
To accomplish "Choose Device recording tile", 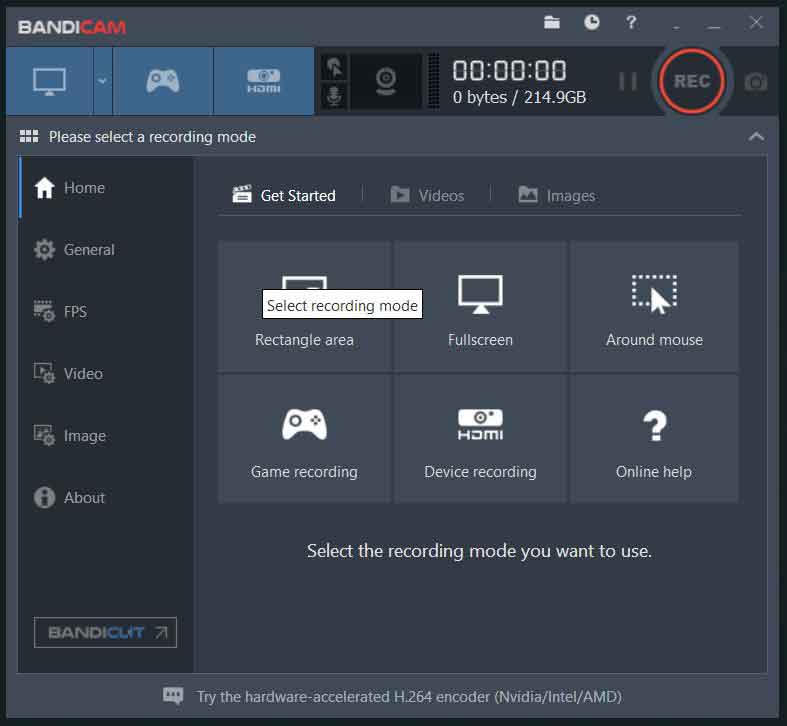I will click(480, 439).
